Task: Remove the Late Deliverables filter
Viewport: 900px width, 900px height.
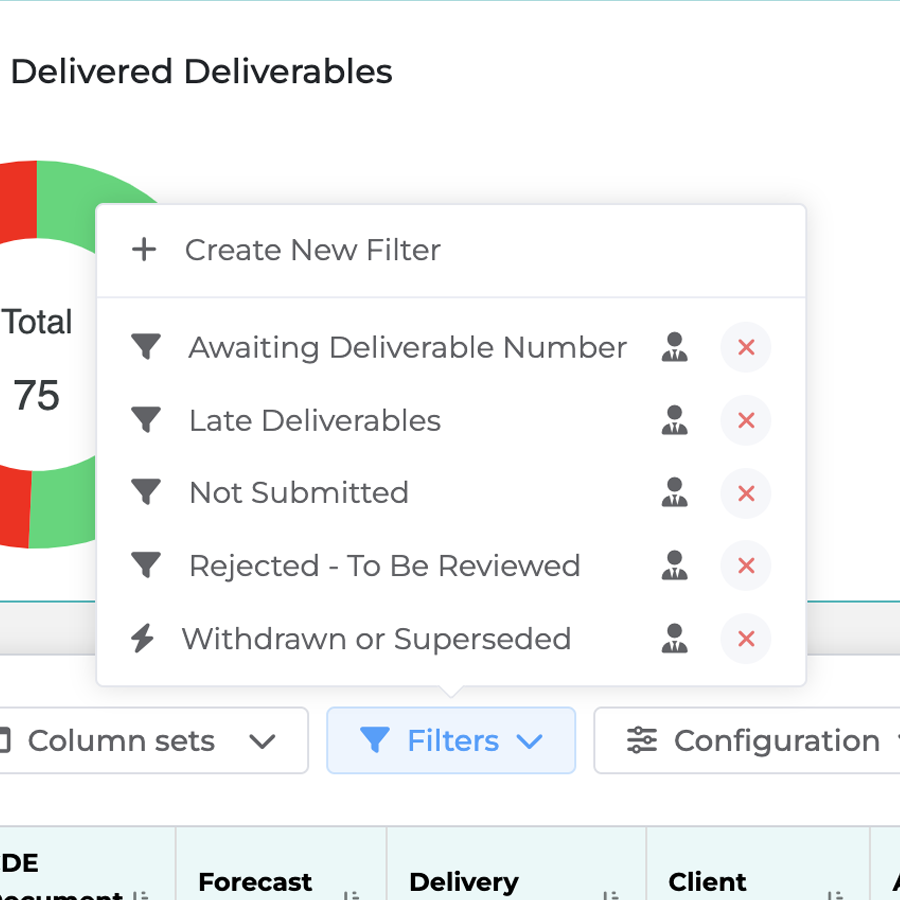Action: 745,421
